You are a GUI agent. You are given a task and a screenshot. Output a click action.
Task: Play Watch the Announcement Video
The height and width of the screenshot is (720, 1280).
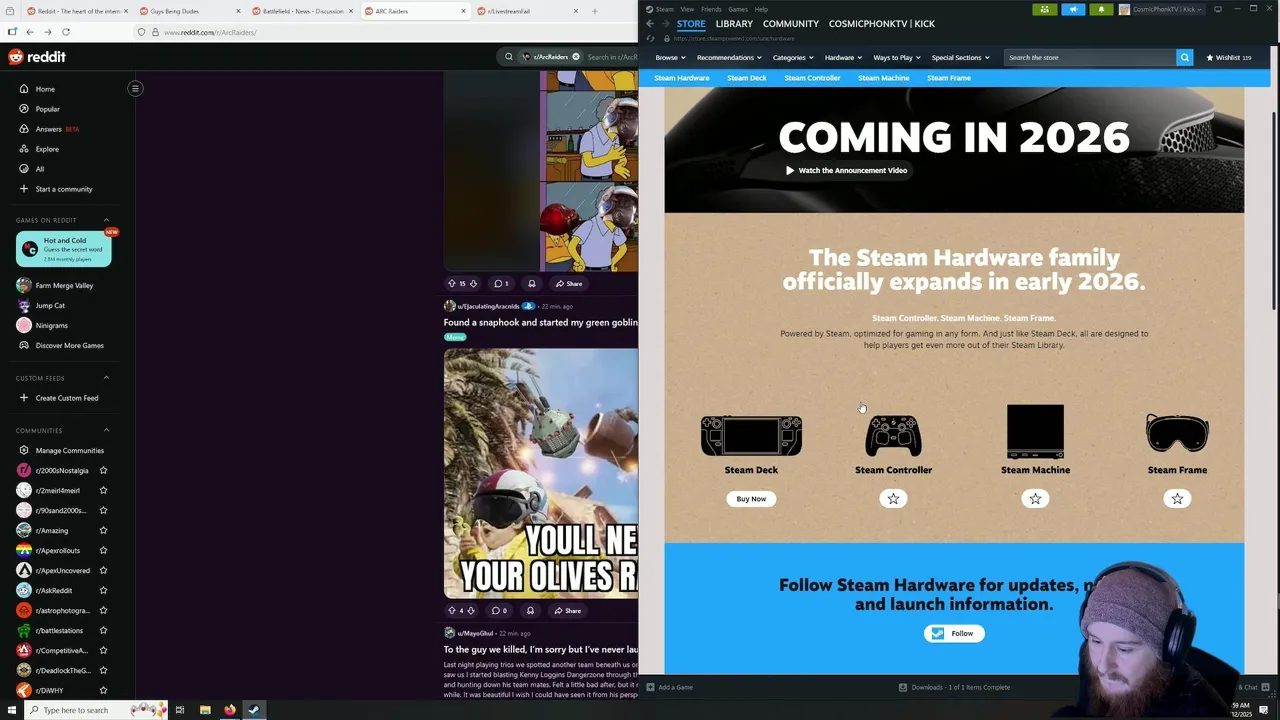pyautogui.click(x=846, y=170)
